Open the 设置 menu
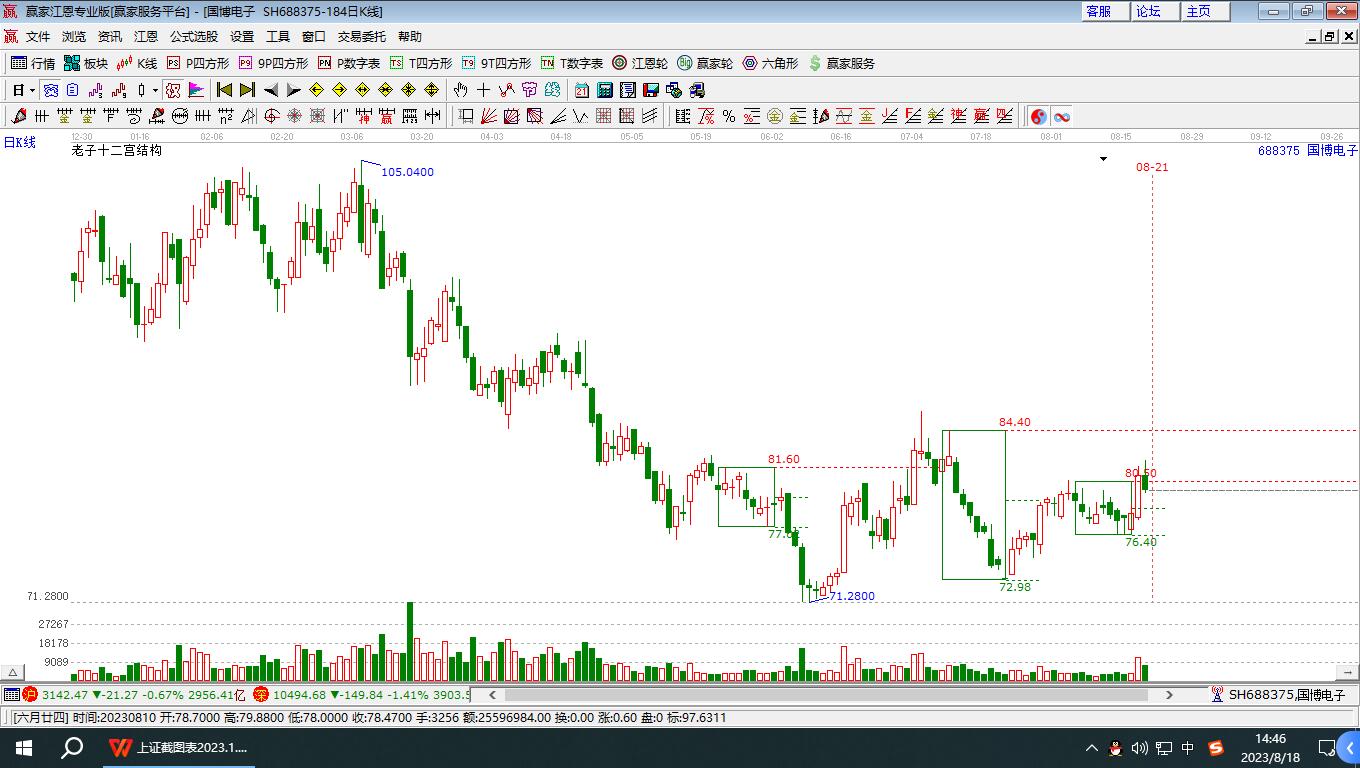The width and height of the screenshot is (1360, 768). click(242, 36)
